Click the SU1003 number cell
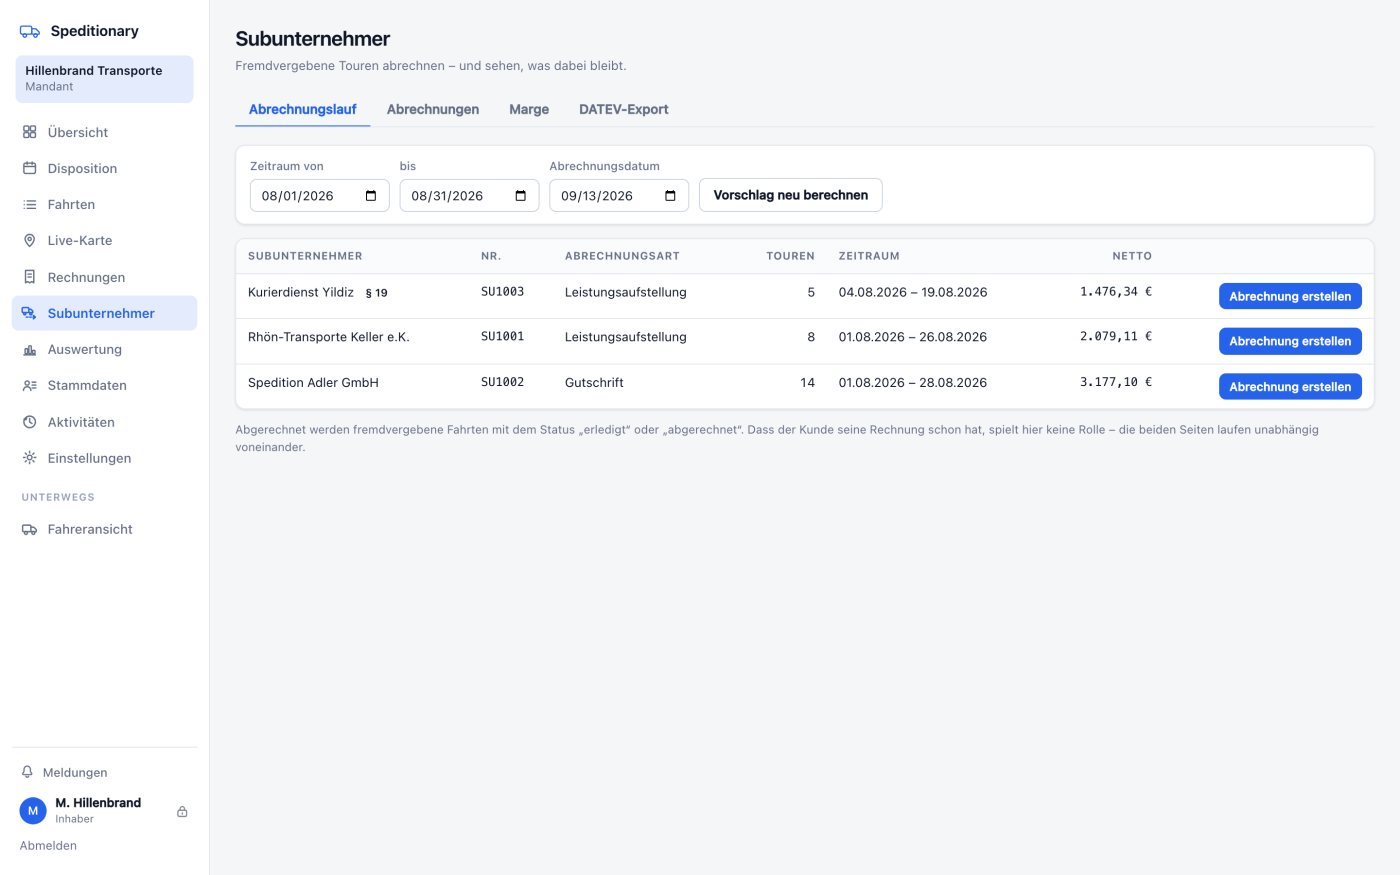1400x875 pixels. click(x=502, y=292)
